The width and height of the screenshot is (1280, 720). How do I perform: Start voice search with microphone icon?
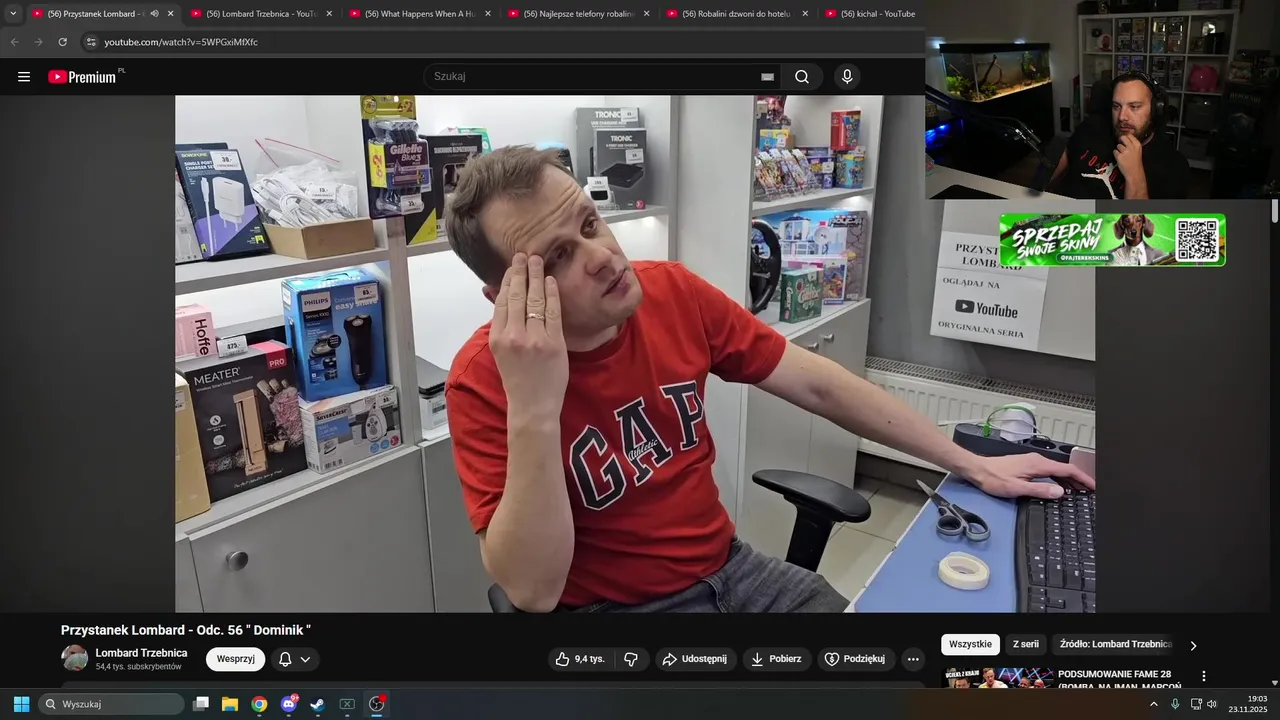[847, 77]
